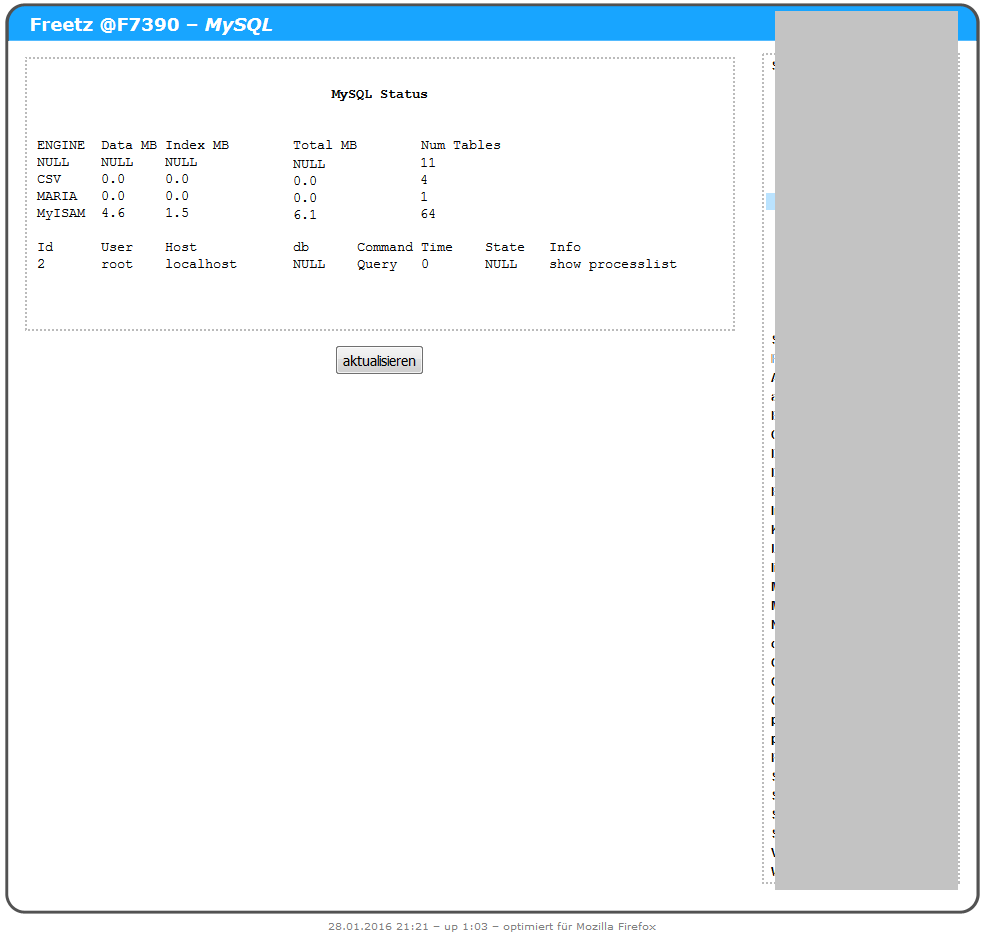Click the MyISAM table count 64
Screen dimensions: 990x940
pyautogui.click(x=428, y=214)
